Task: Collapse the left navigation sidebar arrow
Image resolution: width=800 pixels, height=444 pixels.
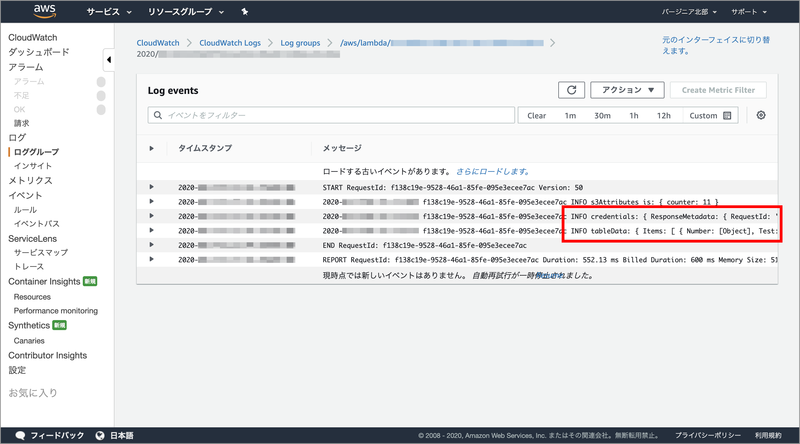Action: (x=108, y=60)
